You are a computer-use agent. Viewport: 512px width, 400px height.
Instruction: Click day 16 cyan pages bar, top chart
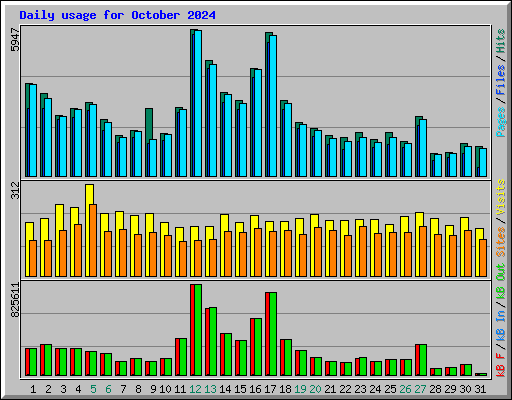[x=258, y=123]
